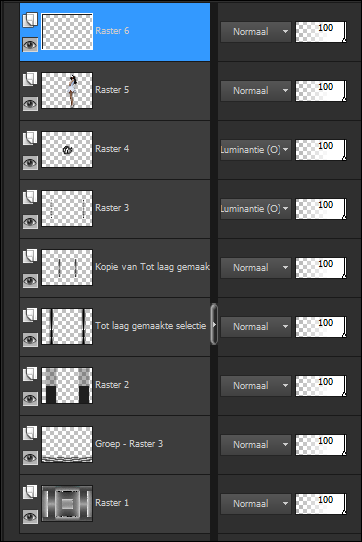Select the Raster 5 layer name
Screen dimensions: 362x542
[x=112, y=90]
